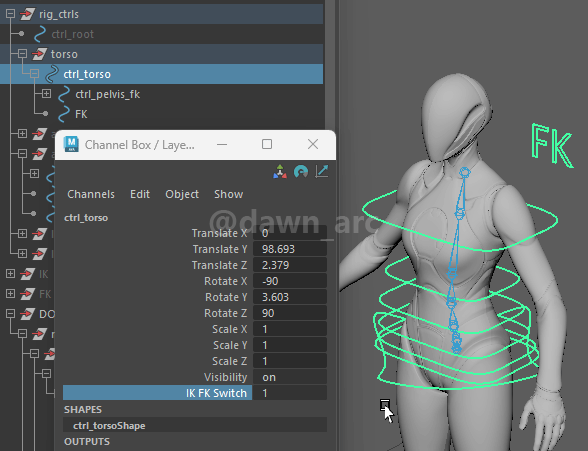This screenshot has width=588, height=451.
Task: Click Translate Z value 2.379
Action: [x=290, y=265]
